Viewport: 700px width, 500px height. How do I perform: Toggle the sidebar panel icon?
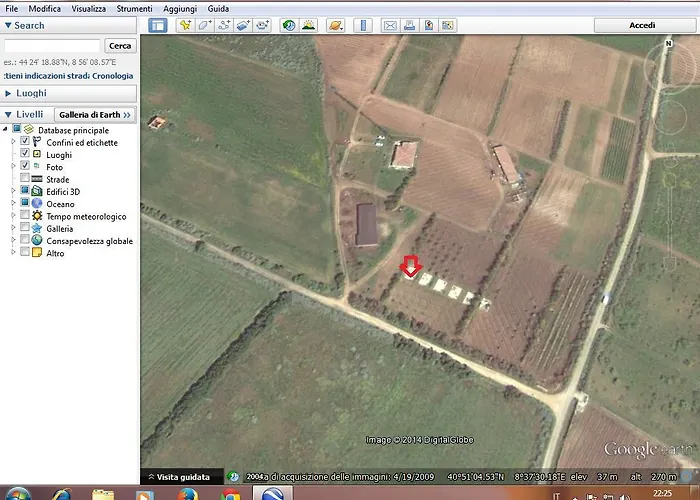point(158,25)
